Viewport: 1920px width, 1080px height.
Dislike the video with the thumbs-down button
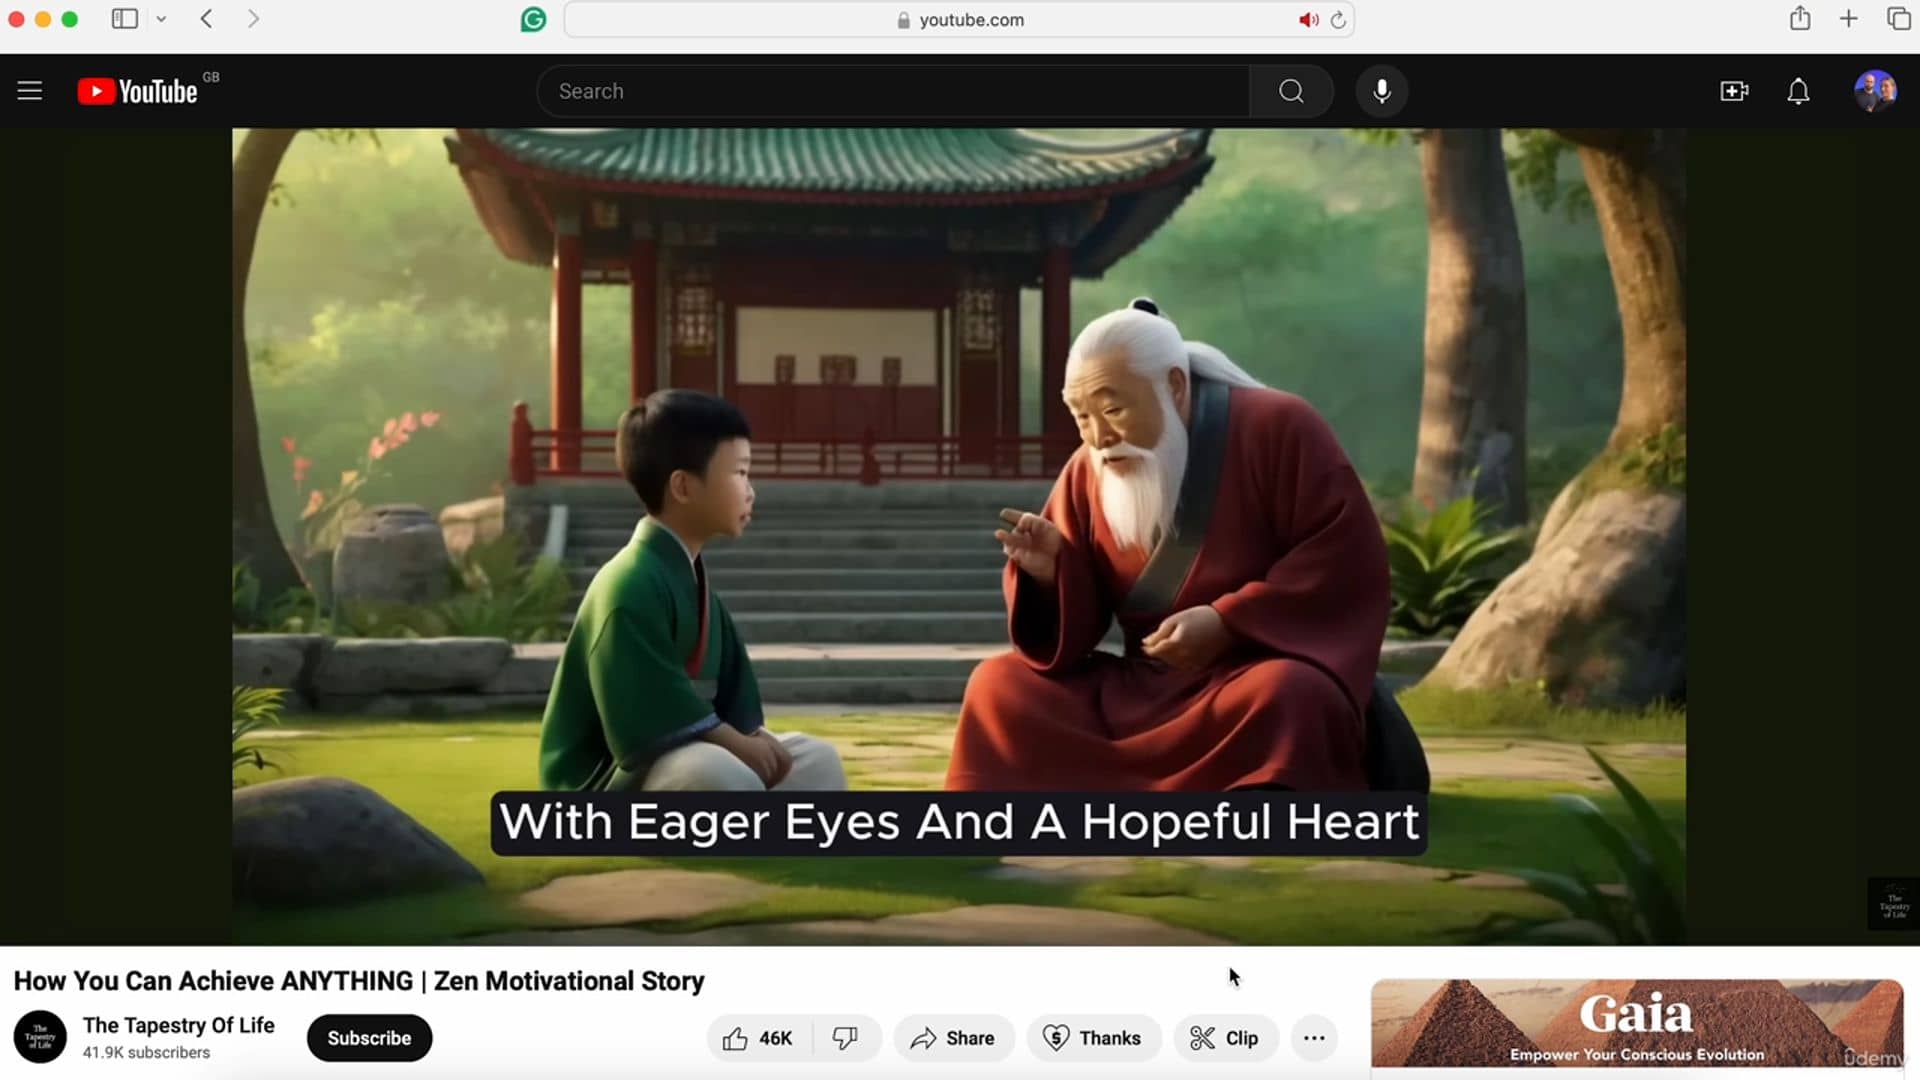click(x=846, y=1038)
